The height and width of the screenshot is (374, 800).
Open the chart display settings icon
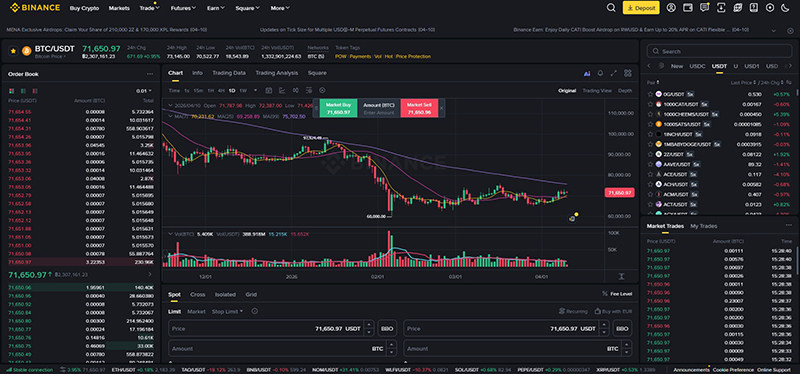point(308,90)
